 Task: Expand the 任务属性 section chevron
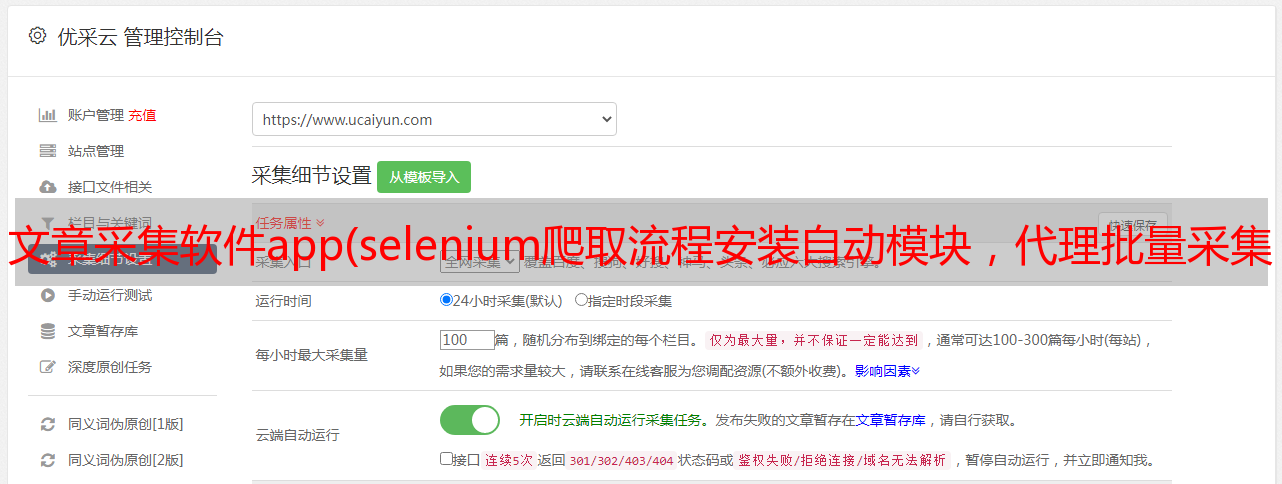[320, 223]
